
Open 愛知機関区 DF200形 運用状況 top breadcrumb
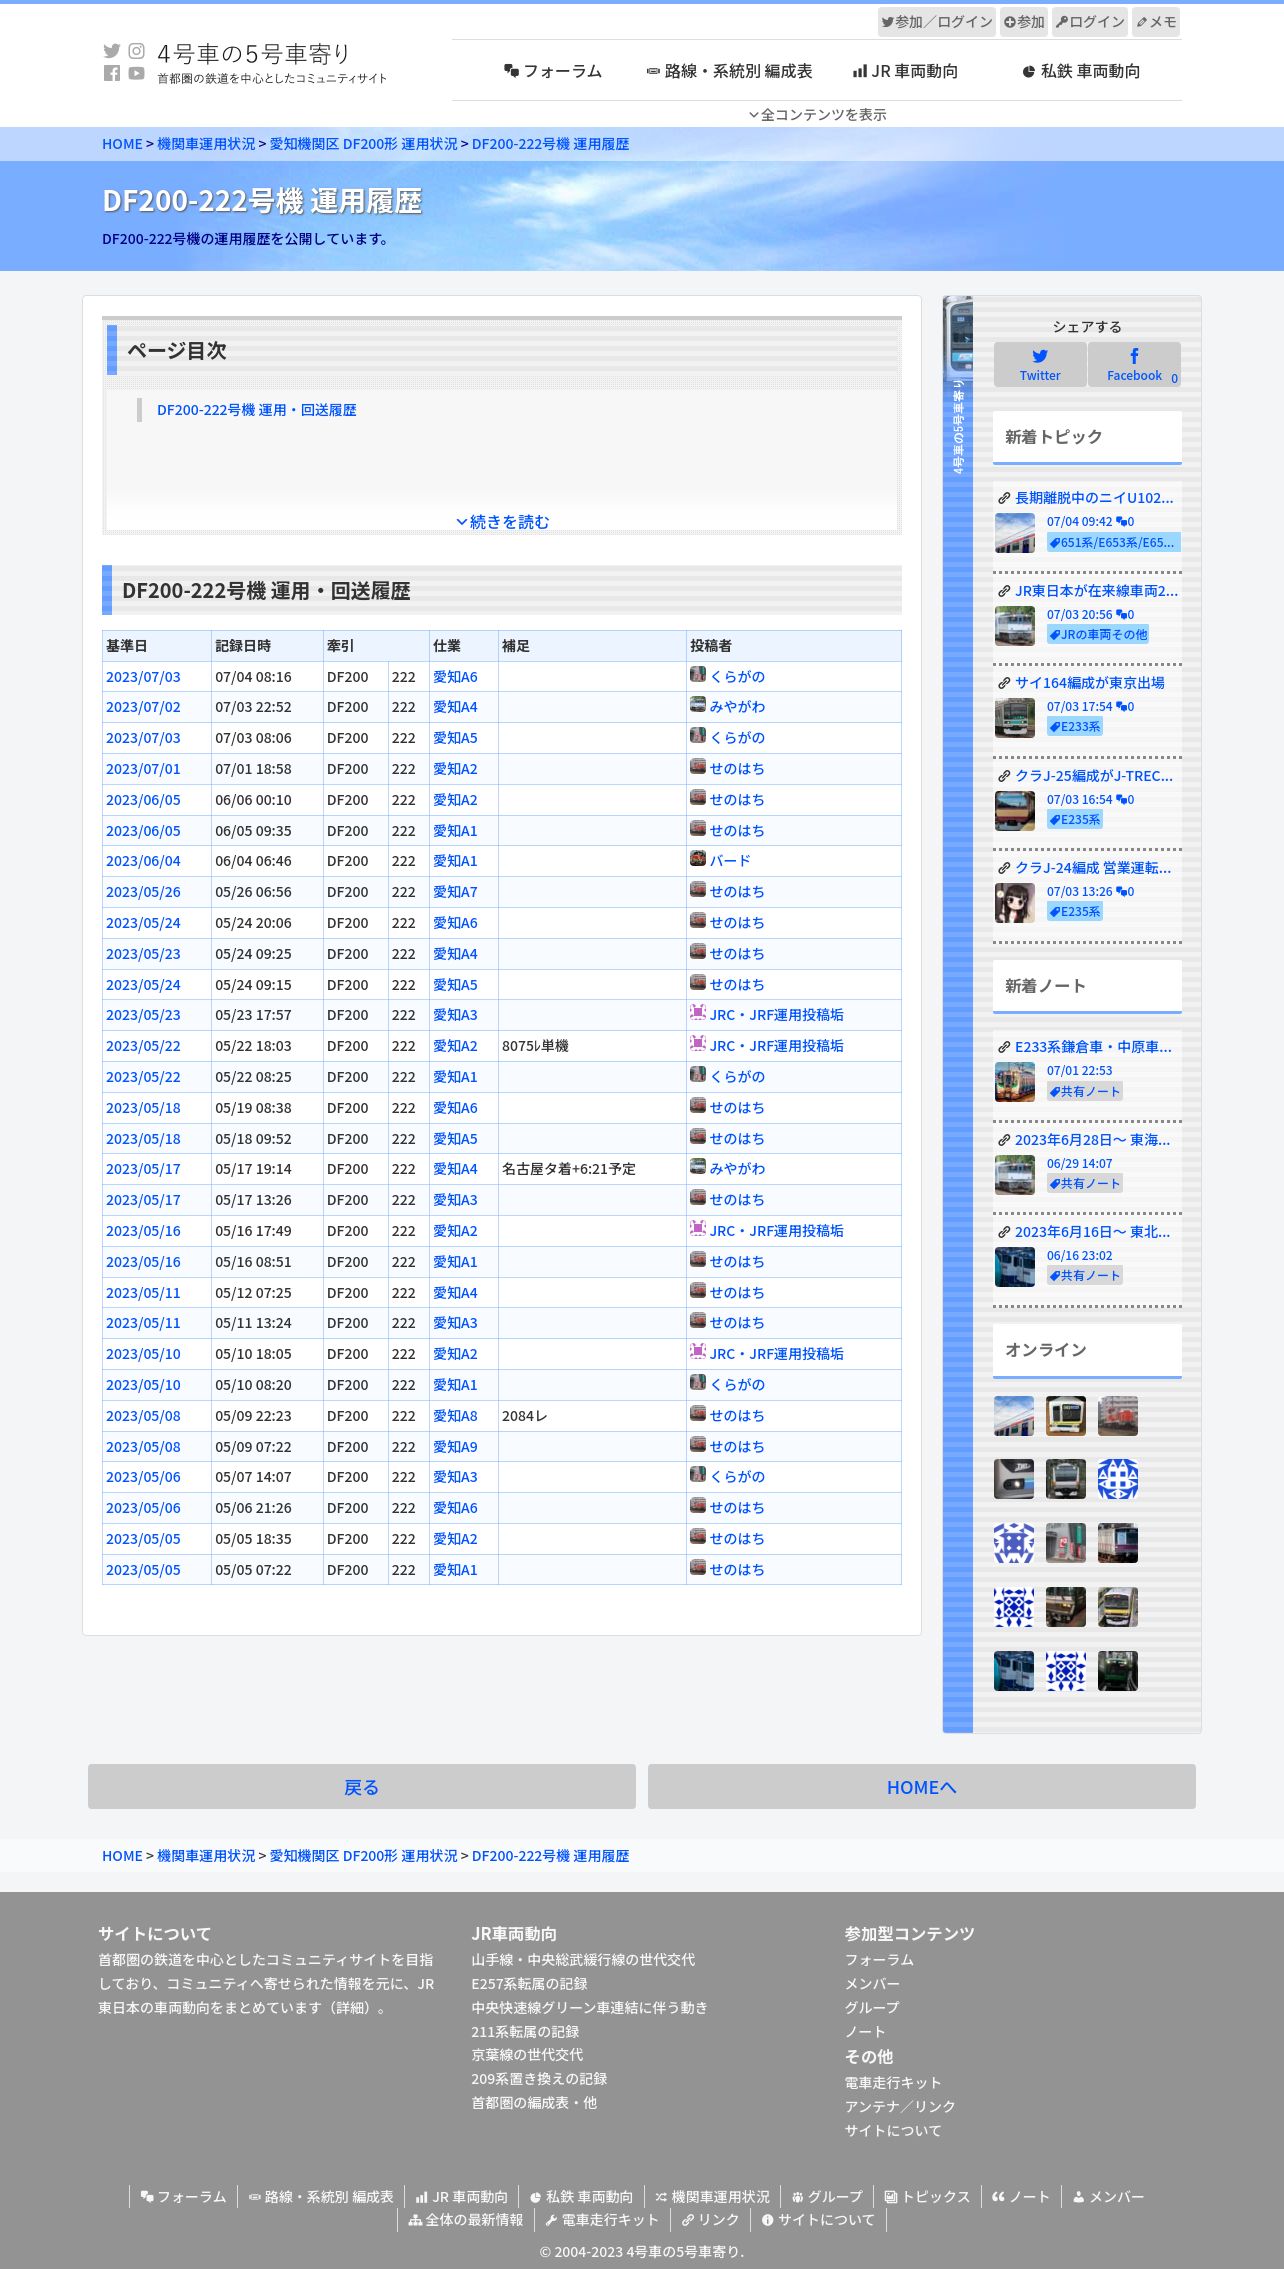[363, 144]
